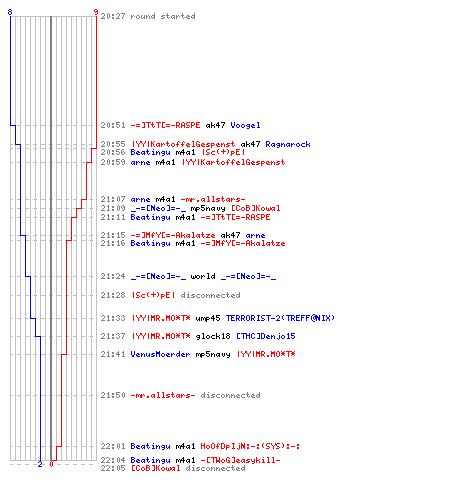Viewport: 450px width, 500px height.
Task: Click VenusMoerder at 21:41
Action: click(160, 354)
